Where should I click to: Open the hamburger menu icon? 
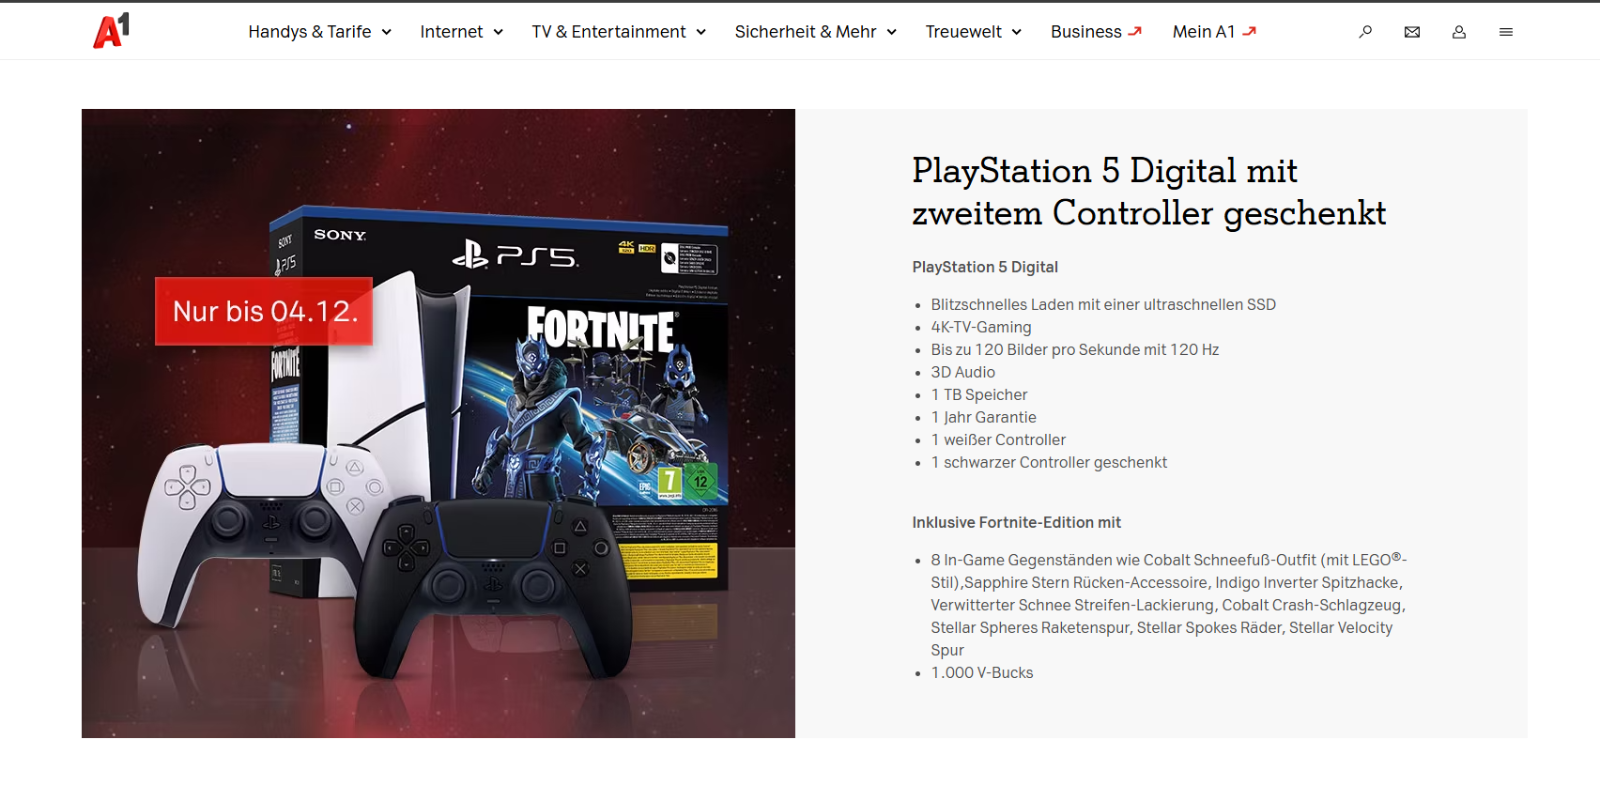click(1506, 32)
